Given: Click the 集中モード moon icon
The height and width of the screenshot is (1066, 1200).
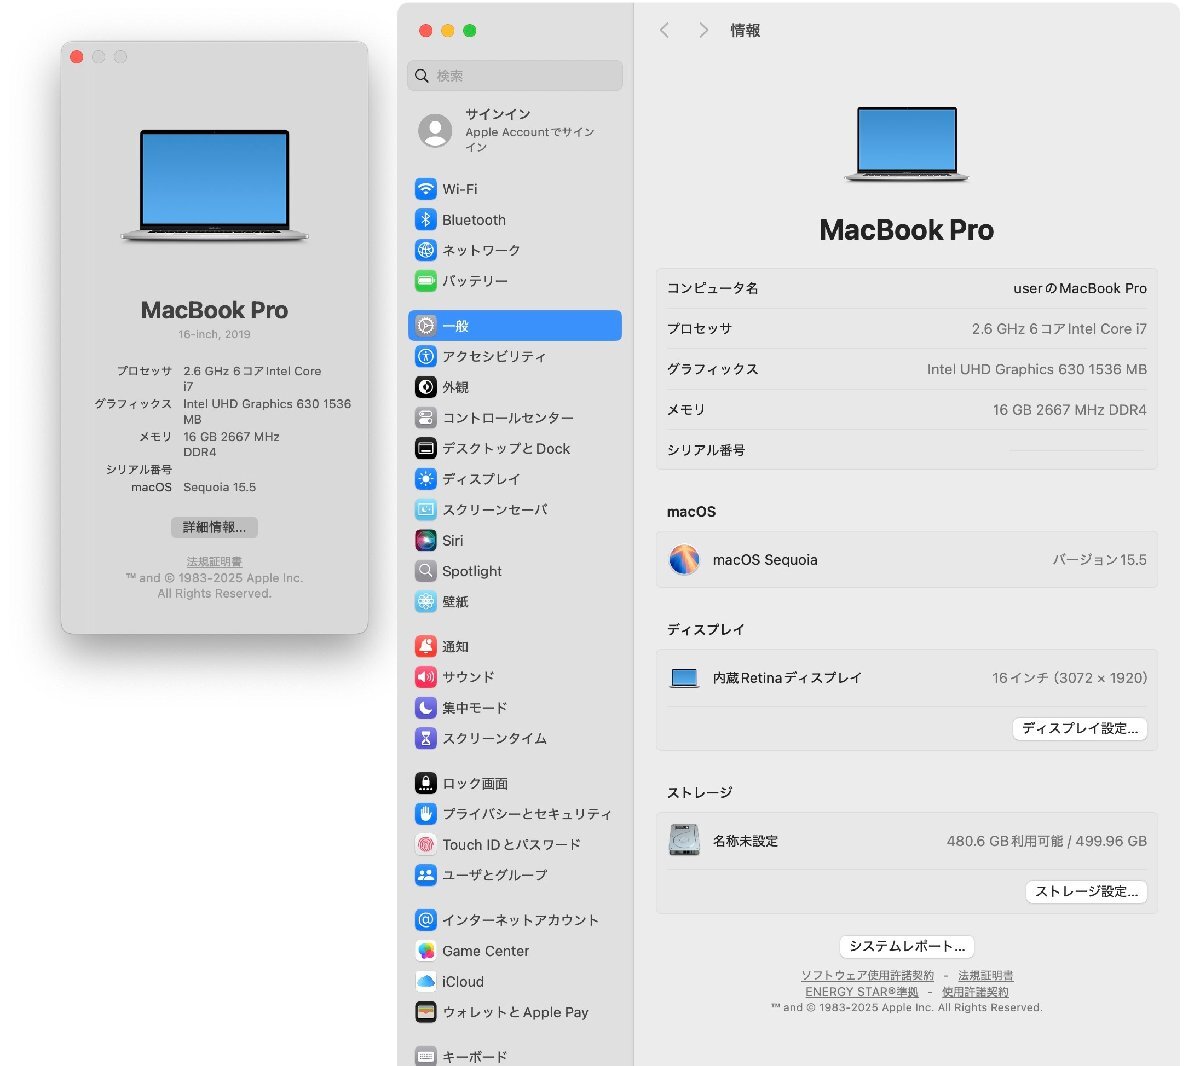Looking at the screenshot, I should point(426,708).
